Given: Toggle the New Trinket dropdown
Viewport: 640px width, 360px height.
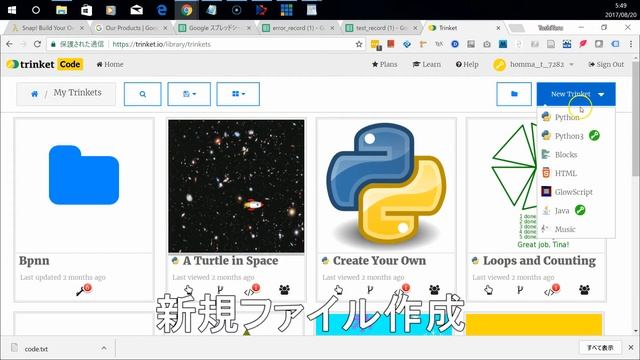Looking at the screenshot, I should [576, 94].
